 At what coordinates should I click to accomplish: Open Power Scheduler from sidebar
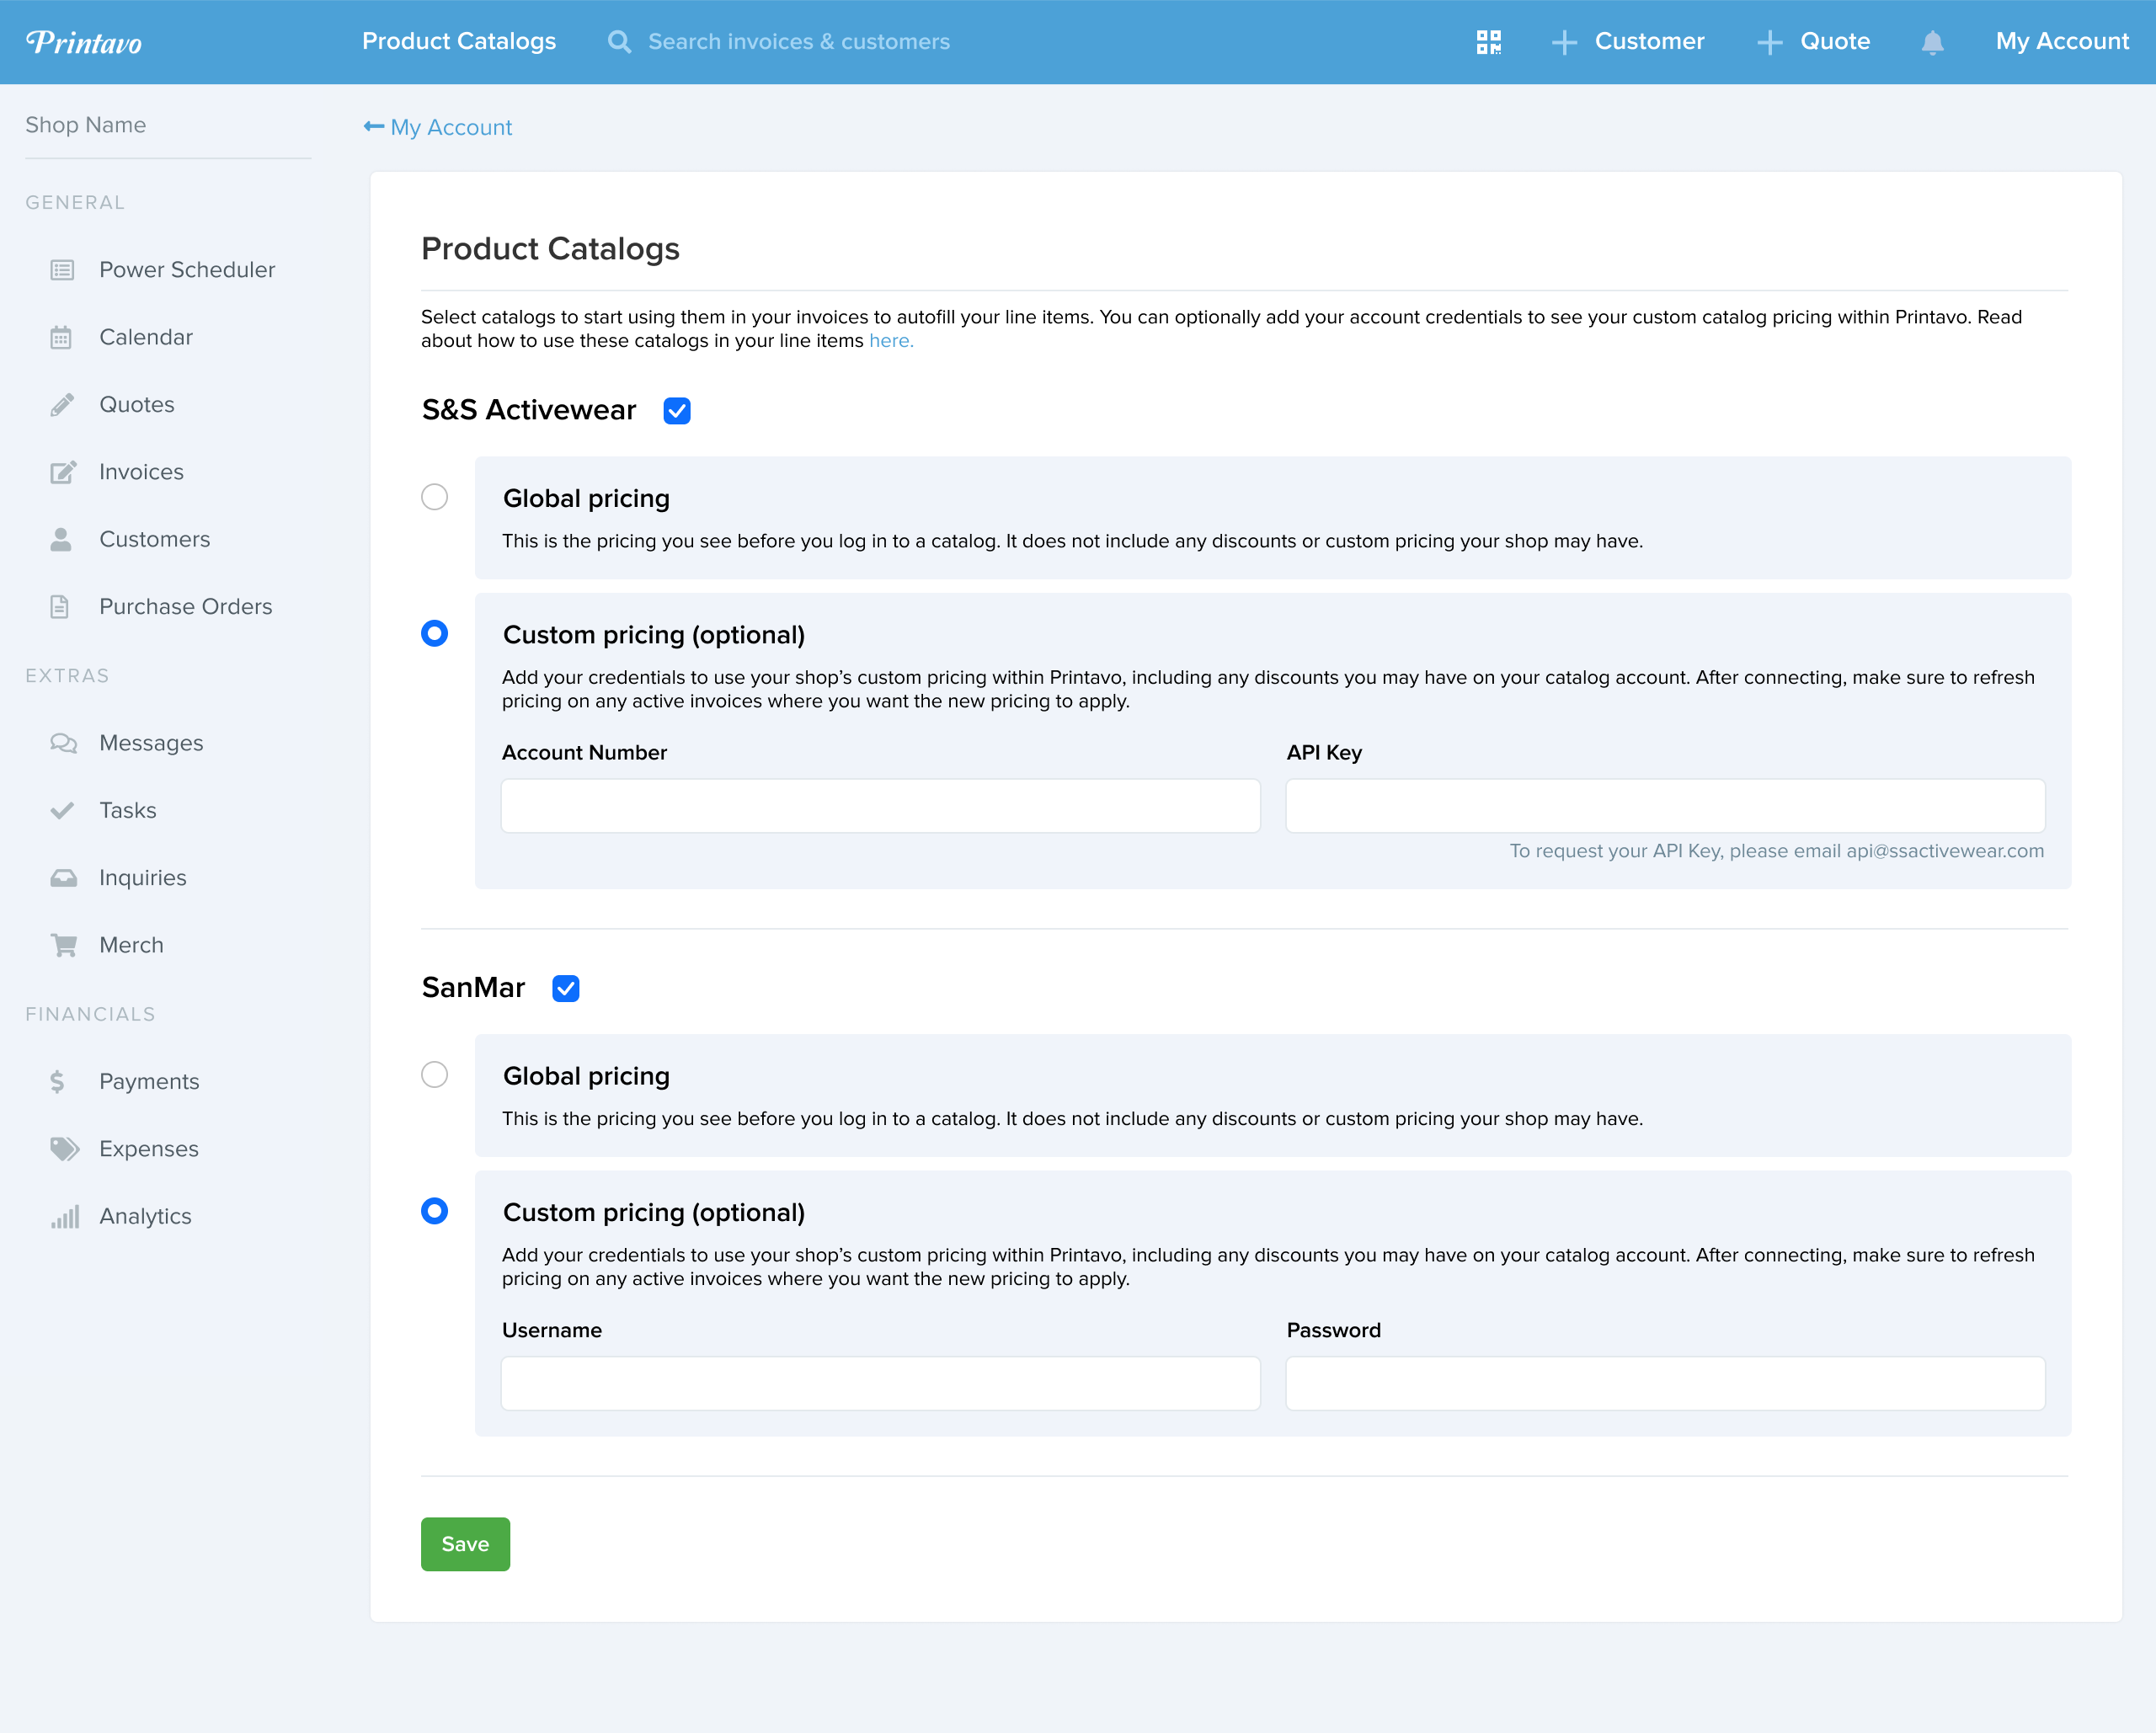pos(187,270)
